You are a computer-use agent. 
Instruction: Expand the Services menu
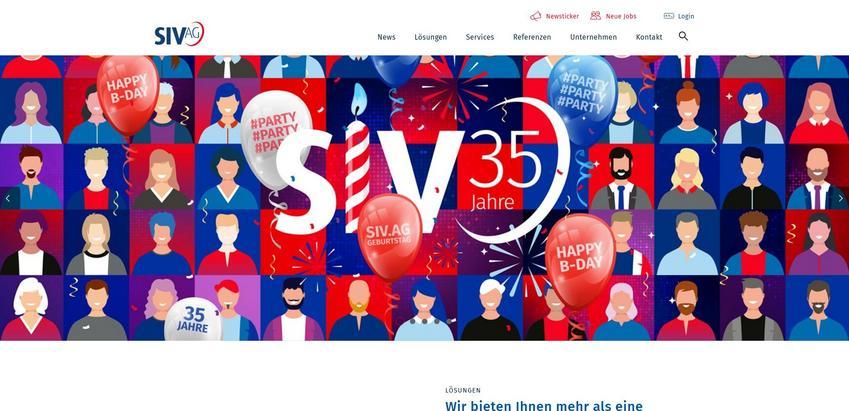pyautogui.click(x=480, y=37)
